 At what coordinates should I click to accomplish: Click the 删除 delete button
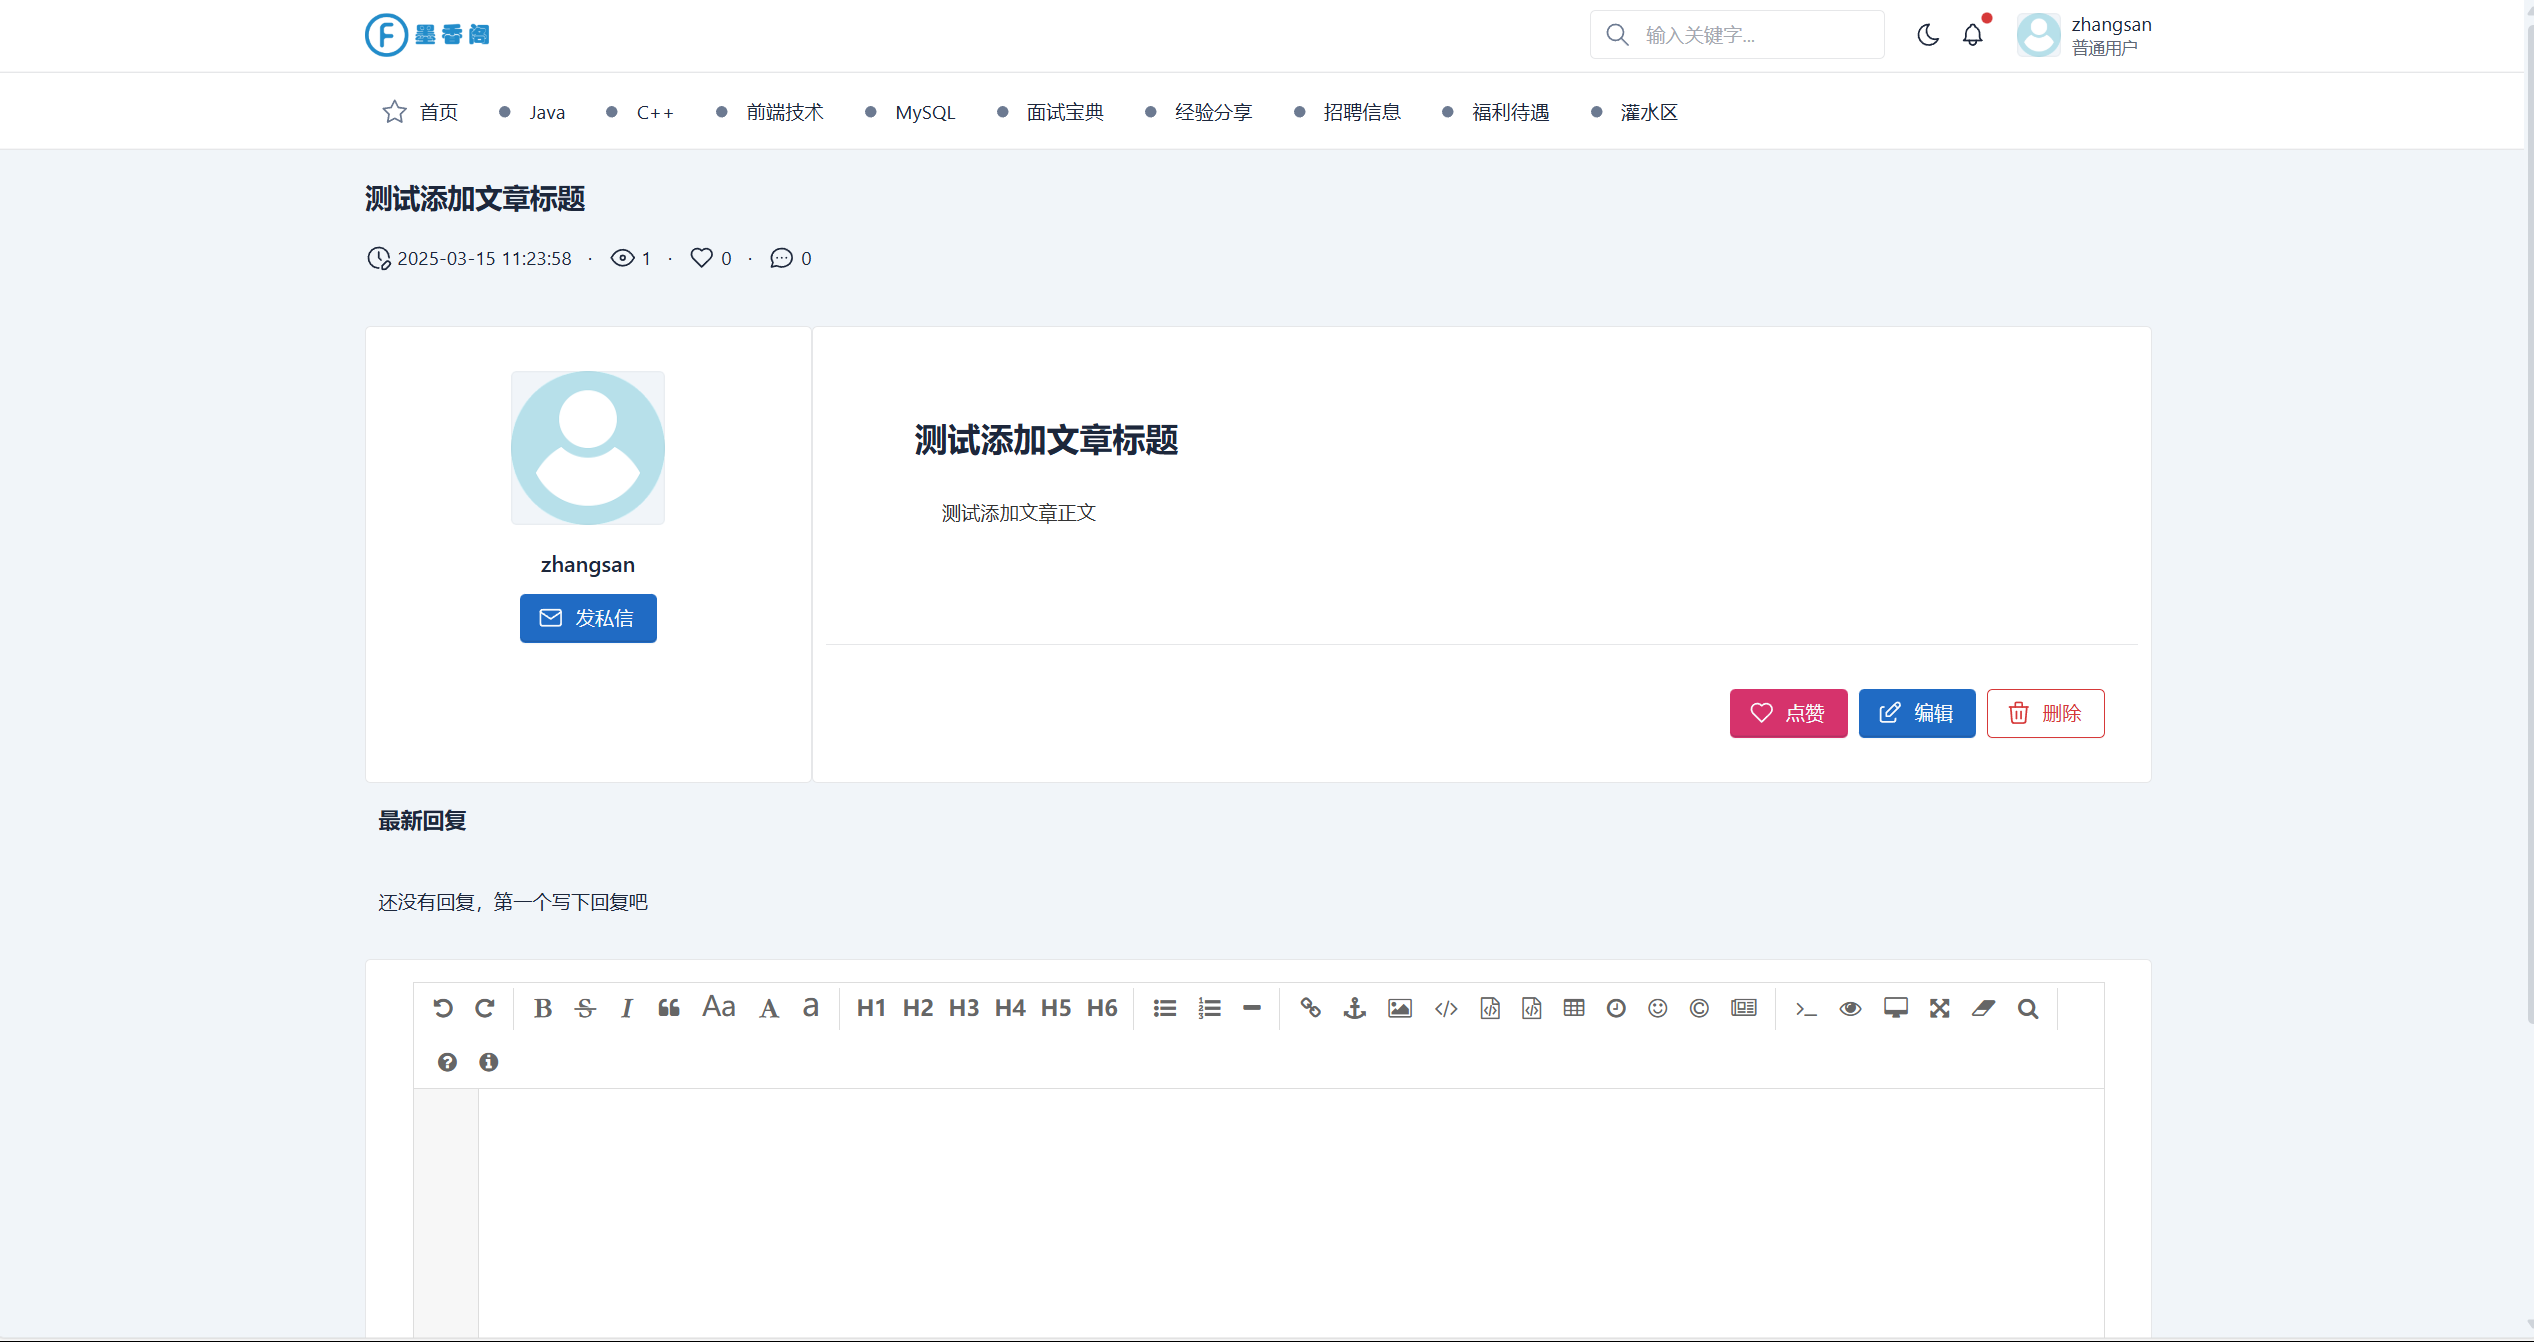(x=2045, y=713)
